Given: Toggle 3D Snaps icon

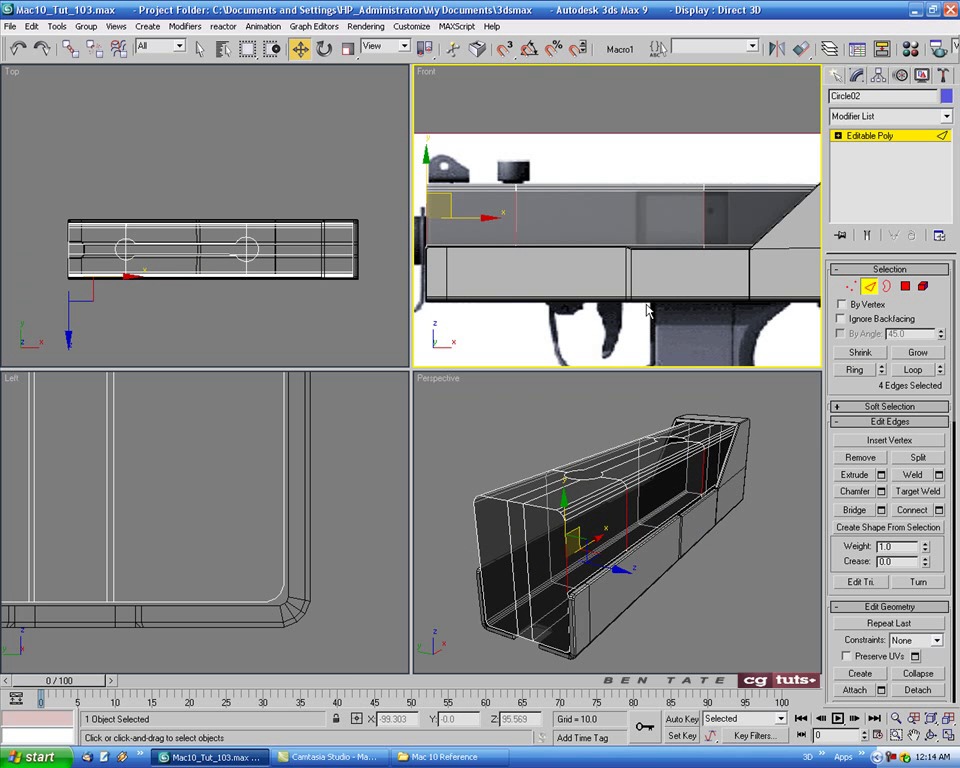Looking at the screenshot, I should (504, 49).
